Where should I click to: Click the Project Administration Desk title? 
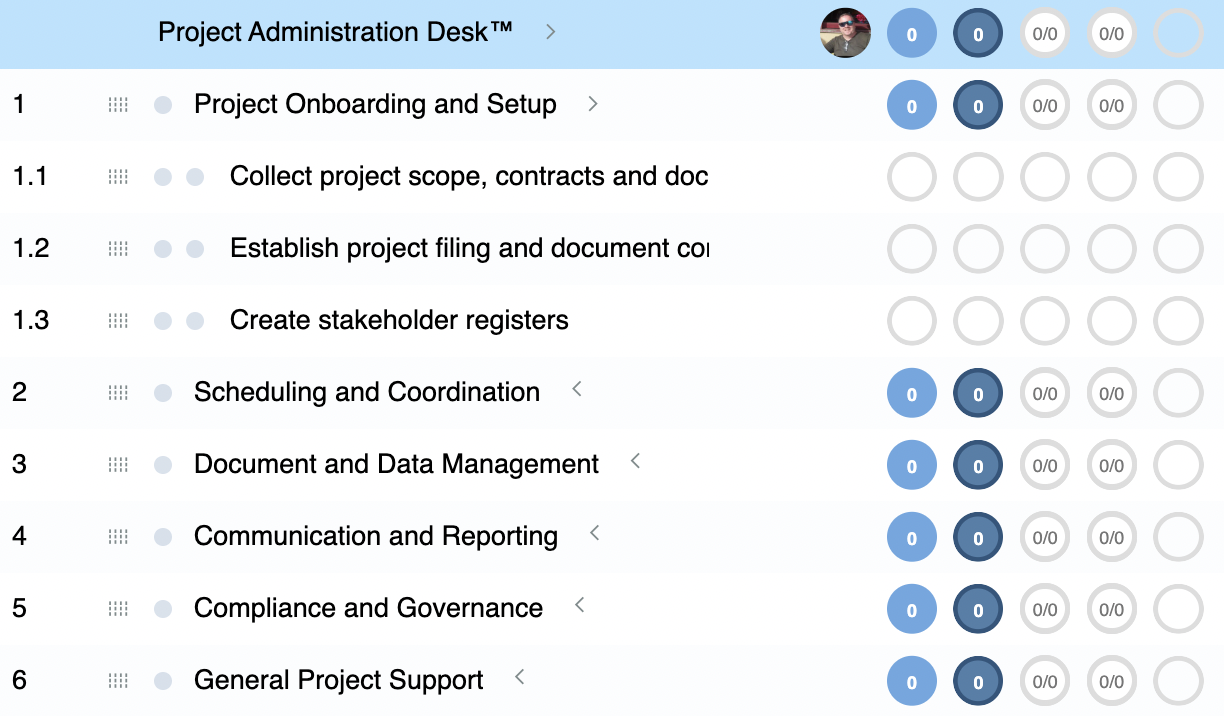point(335,32)
